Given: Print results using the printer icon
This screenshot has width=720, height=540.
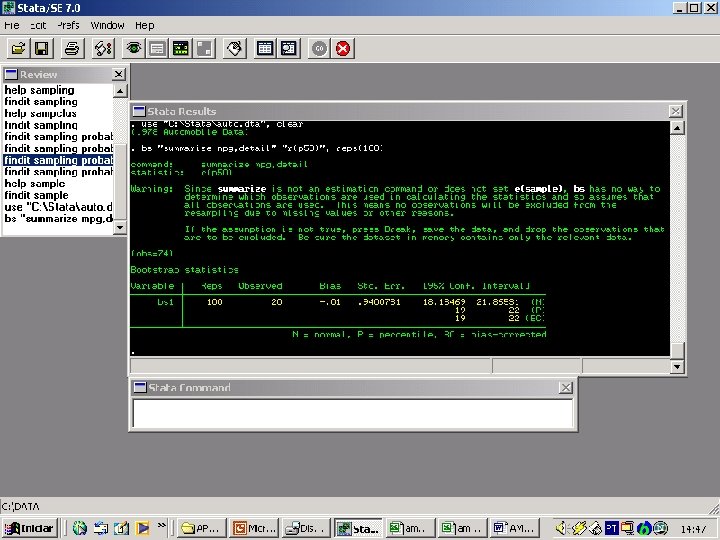Looking at the screenshot, I should tap(72, 48).
